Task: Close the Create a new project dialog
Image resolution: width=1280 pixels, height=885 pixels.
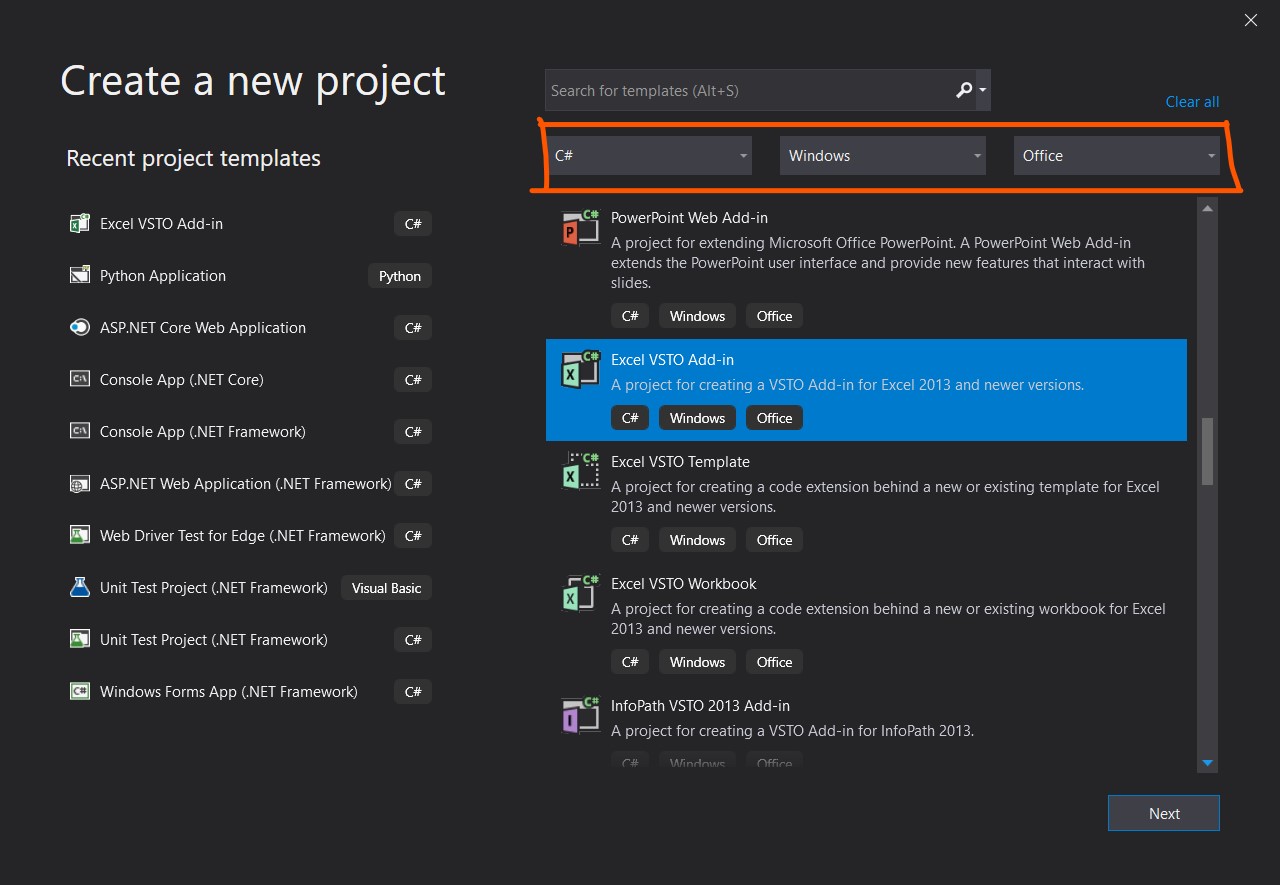Action: (x=1251, y=20)
